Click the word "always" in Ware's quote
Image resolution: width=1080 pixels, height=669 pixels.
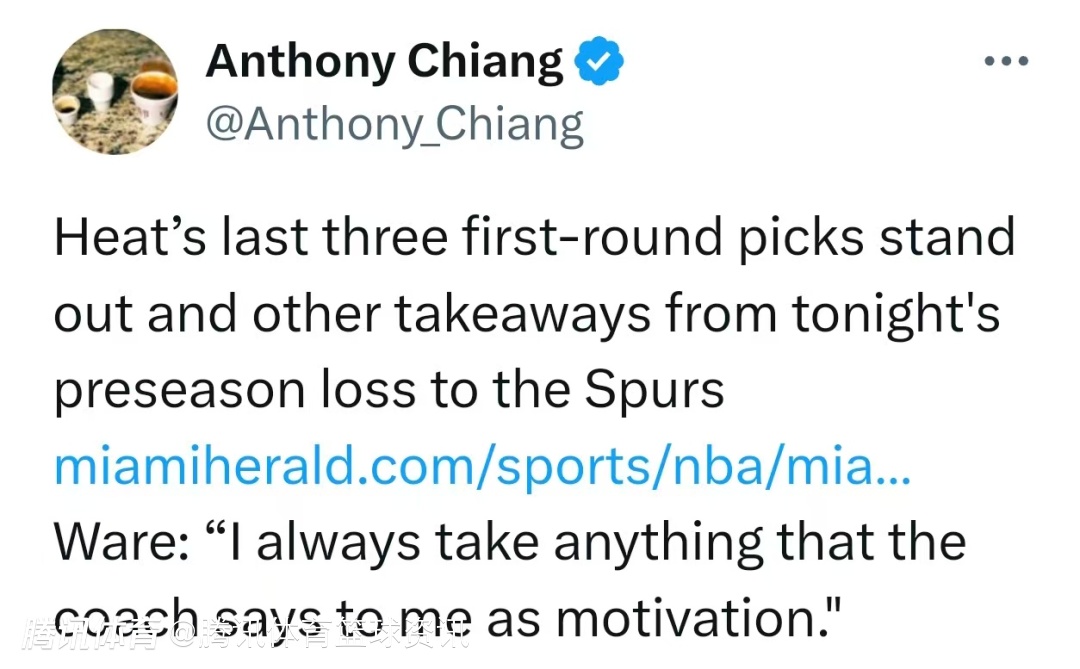(x=338, y=544)
